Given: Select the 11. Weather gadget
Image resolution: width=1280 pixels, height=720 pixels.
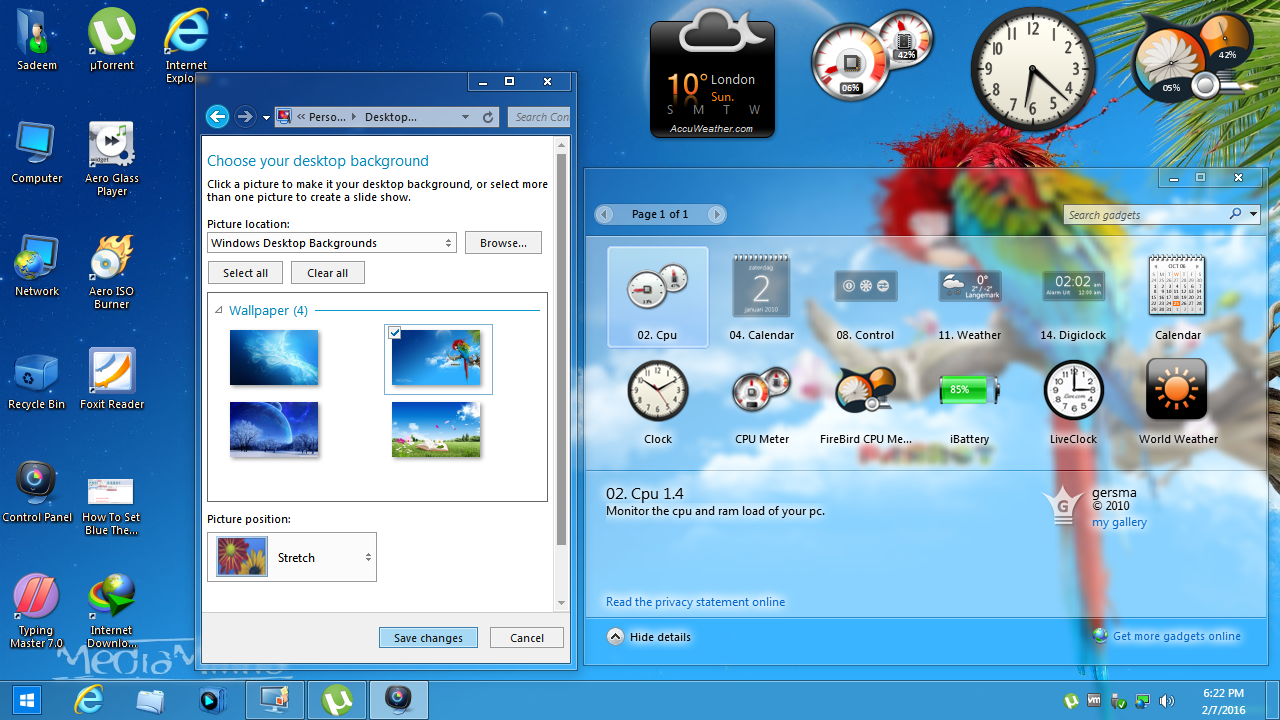Looking at the screenshot, I should click(969, 295).
